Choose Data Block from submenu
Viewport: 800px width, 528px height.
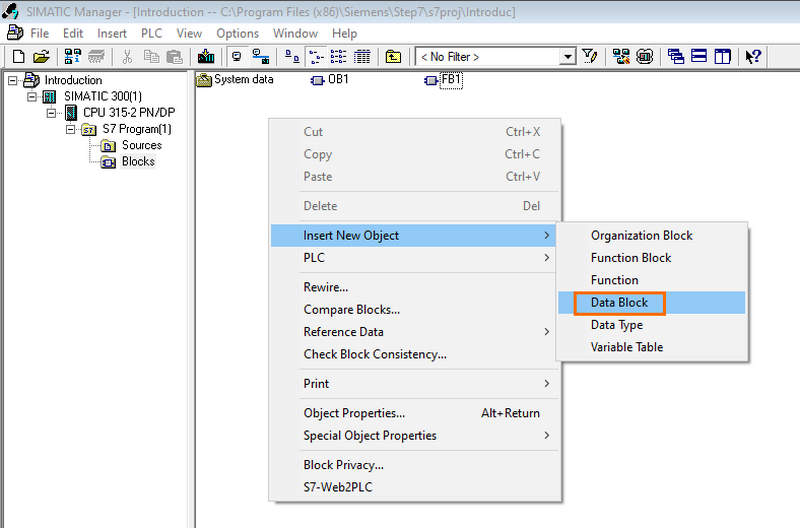652,303
